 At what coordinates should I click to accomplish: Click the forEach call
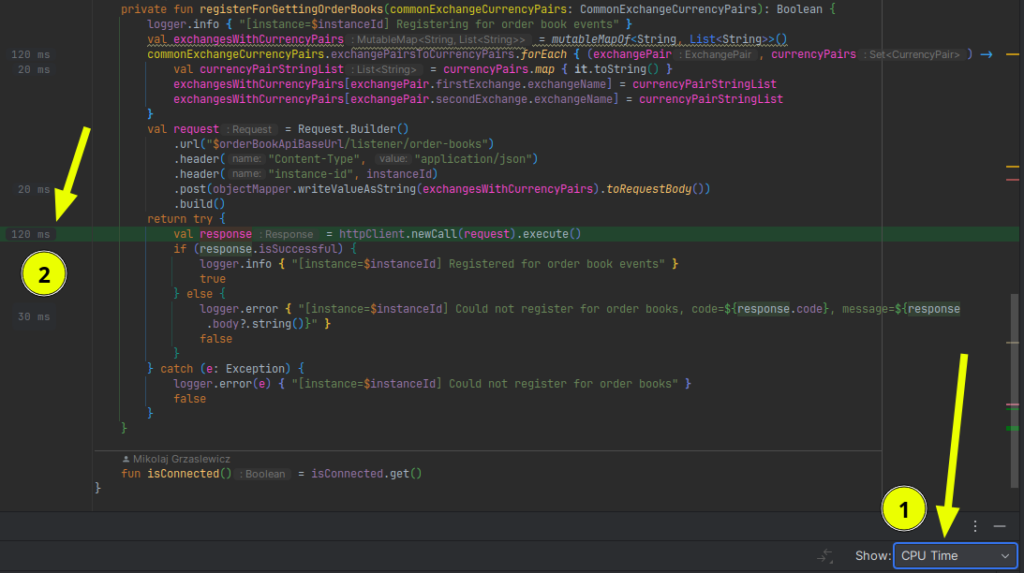(x=543, y=54)
